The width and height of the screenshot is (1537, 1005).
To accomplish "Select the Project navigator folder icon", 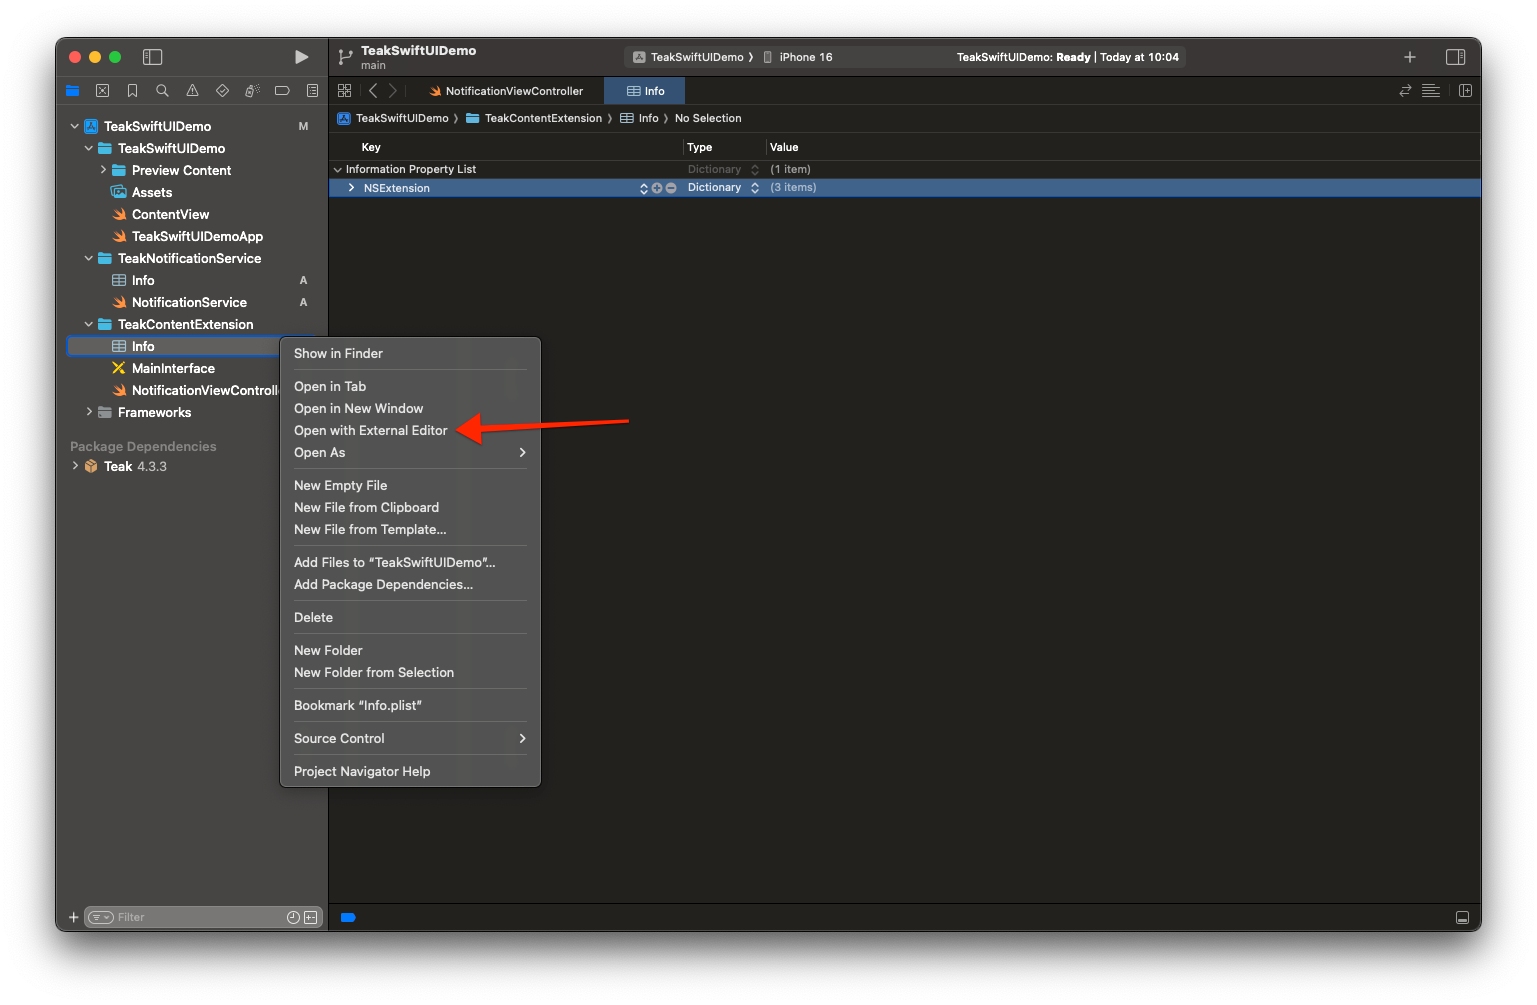I will coord(72,91).
